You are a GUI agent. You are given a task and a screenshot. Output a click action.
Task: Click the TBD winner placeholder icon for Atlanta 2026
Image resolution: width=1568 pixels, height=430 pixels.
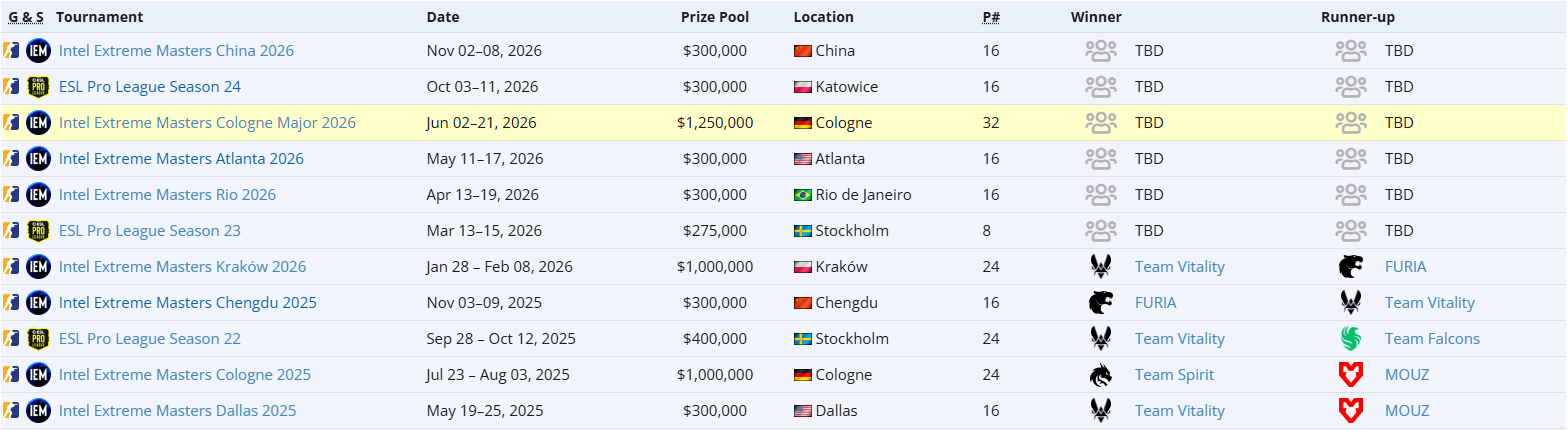coord(1101,159)
